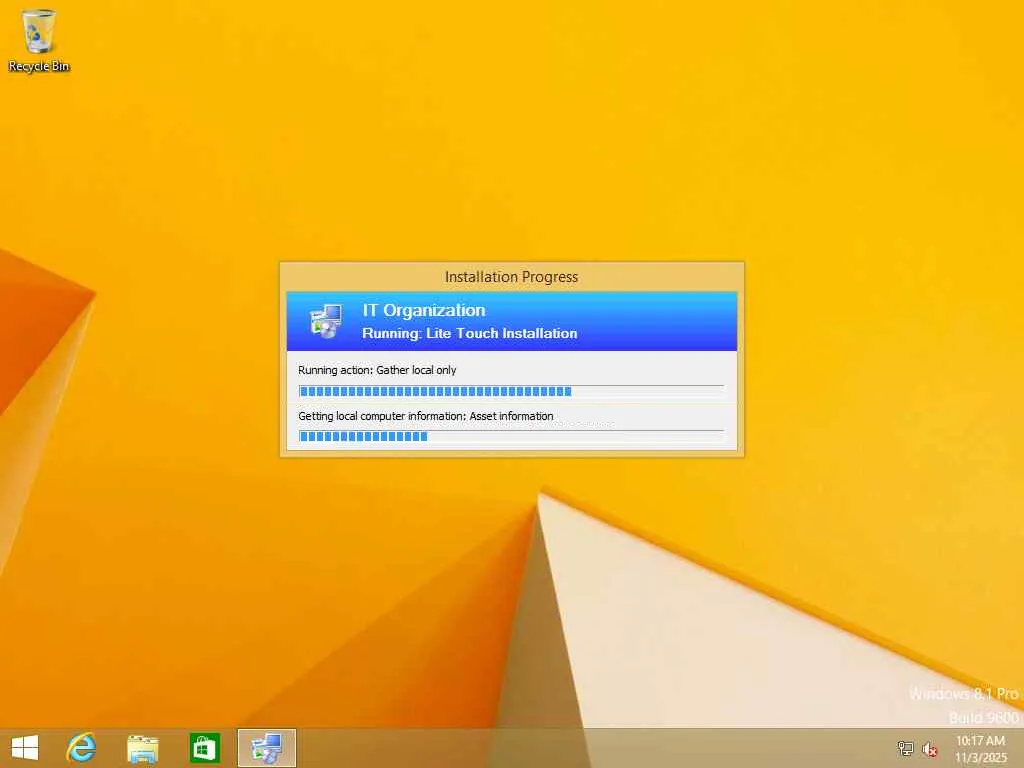Open the Windows Store taskbar icon

204,748
